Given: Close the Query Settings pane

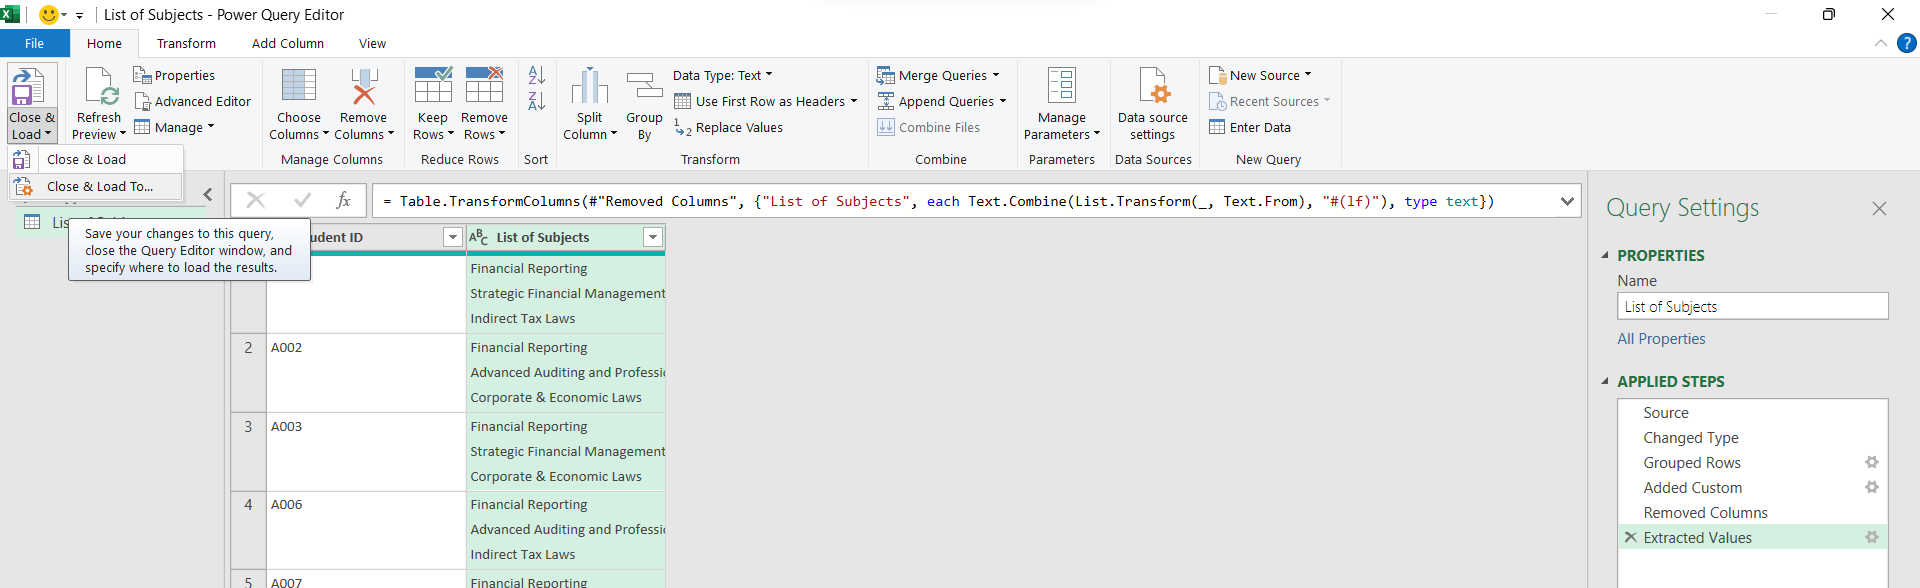Looking at the screenshot, I should pyautogui.click(x=1879, y=208).
